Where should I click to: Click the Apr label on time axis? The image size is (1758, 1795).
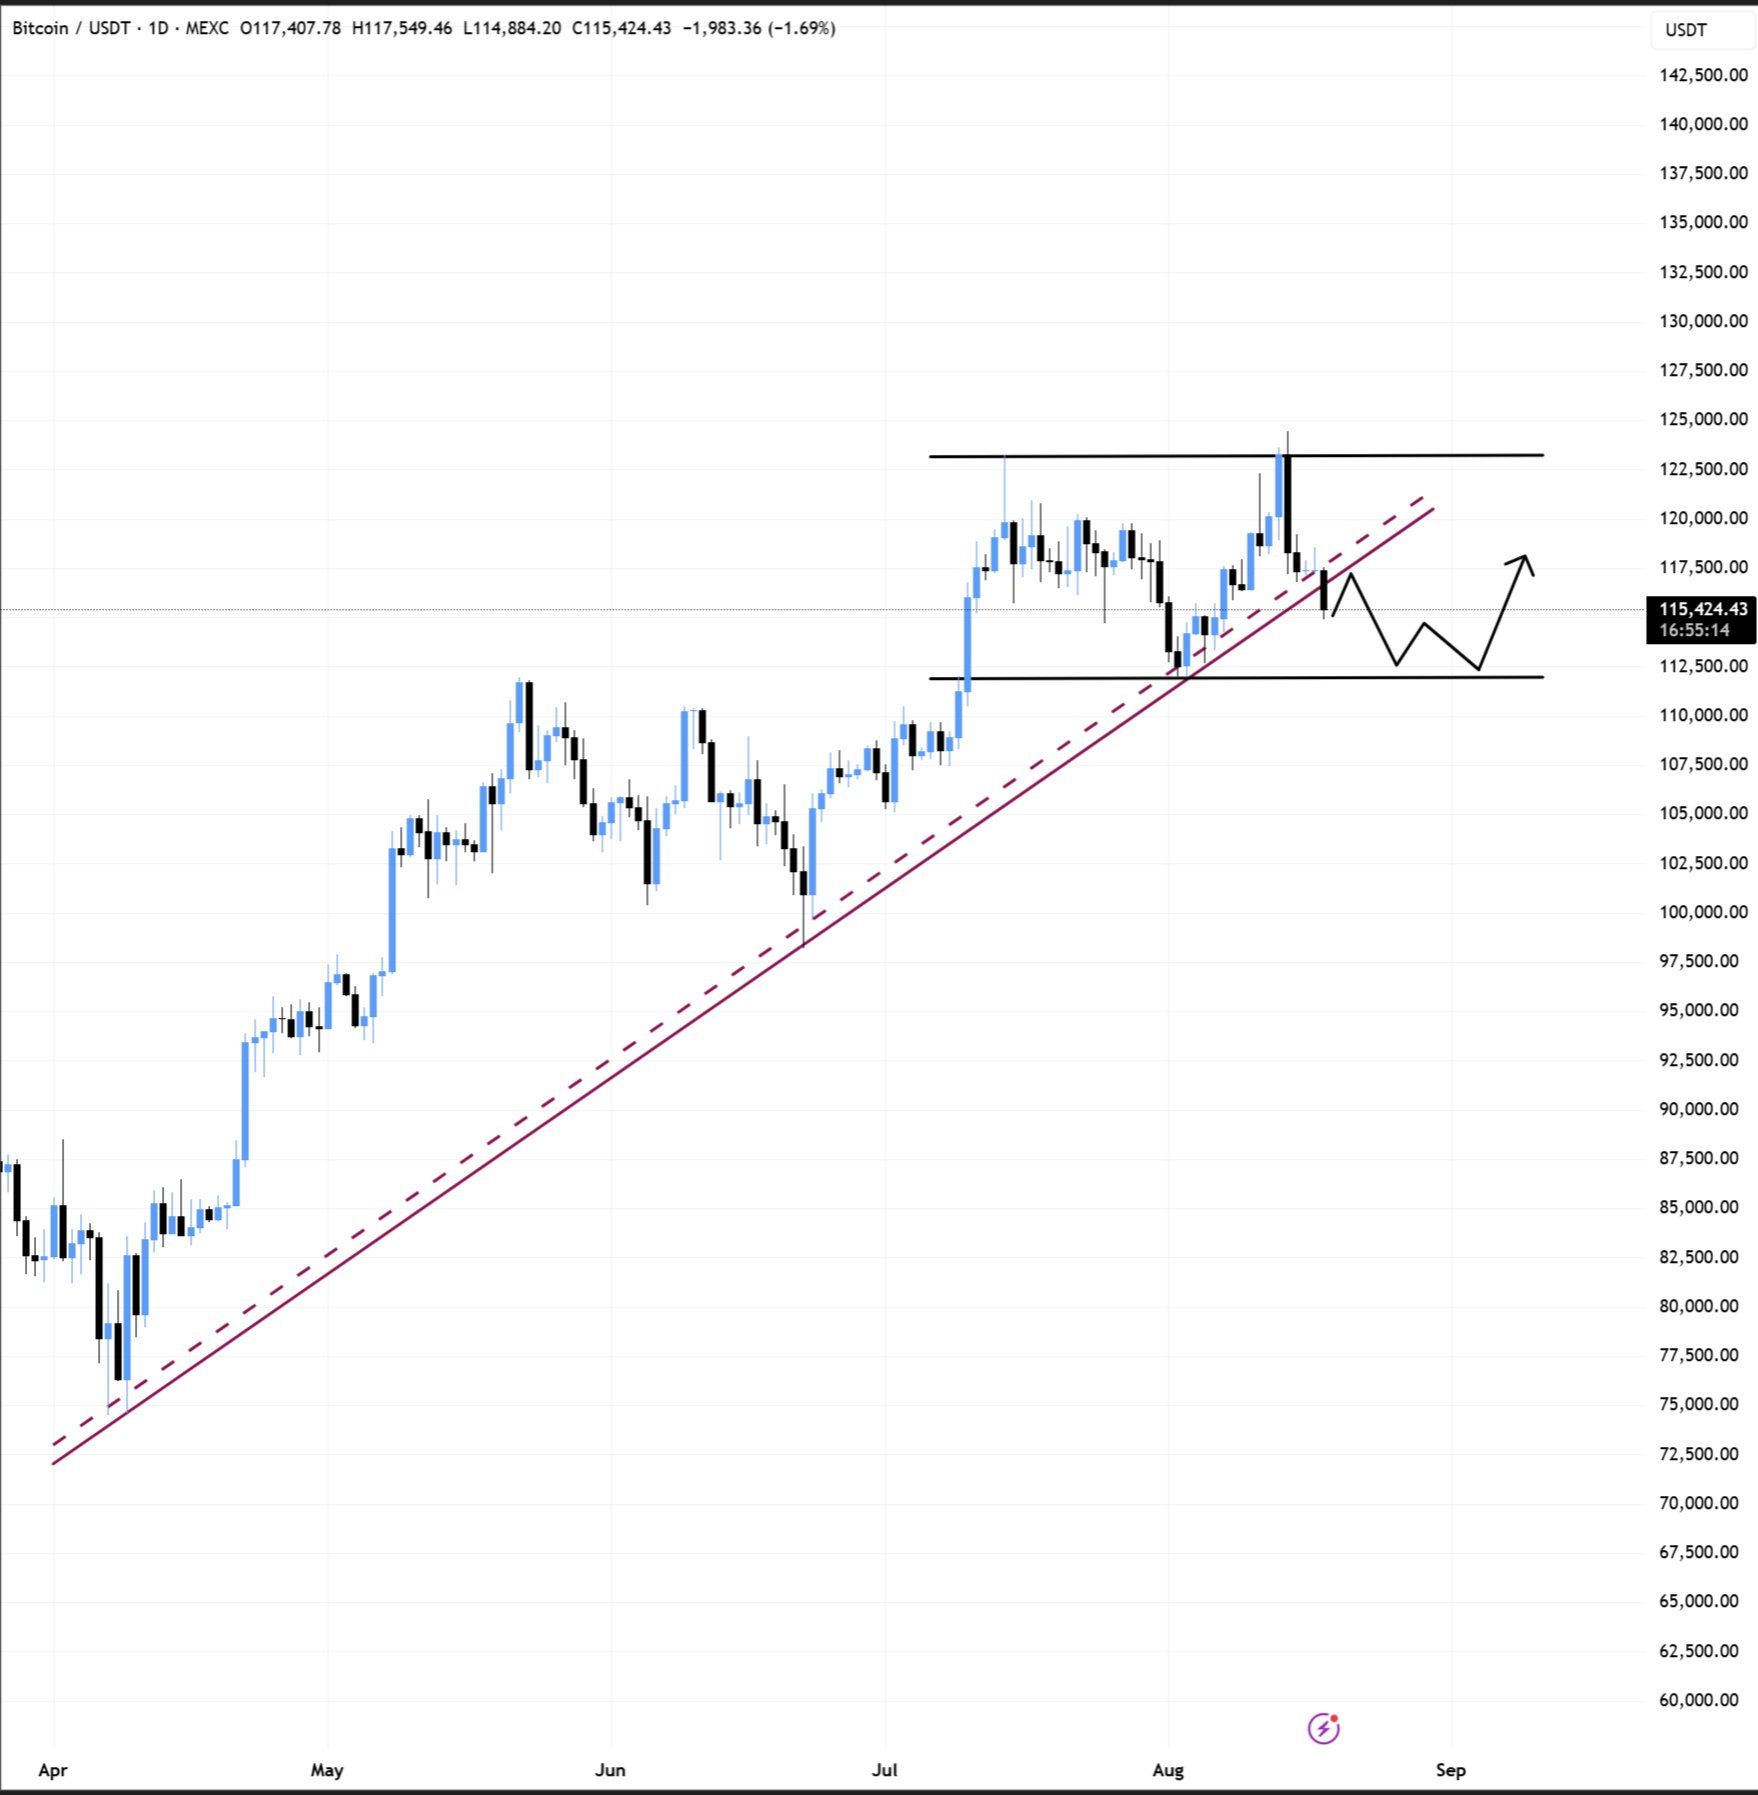[x=53, y=1769]
